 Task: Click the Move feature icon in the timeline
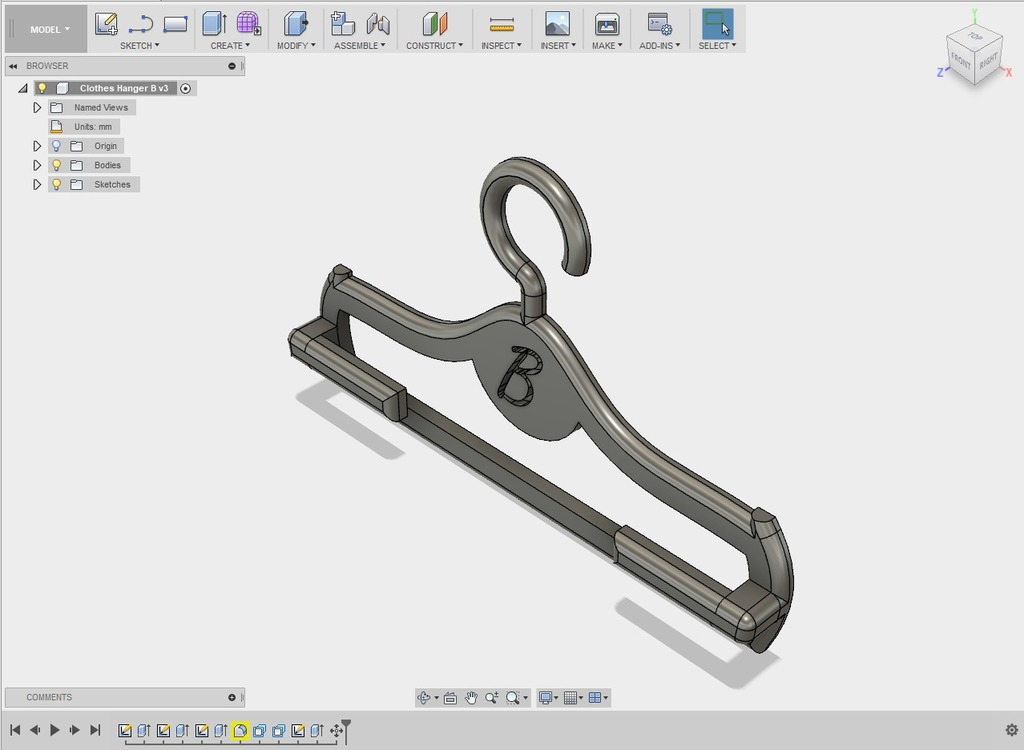pyautogui.click(x=336, y=730)
